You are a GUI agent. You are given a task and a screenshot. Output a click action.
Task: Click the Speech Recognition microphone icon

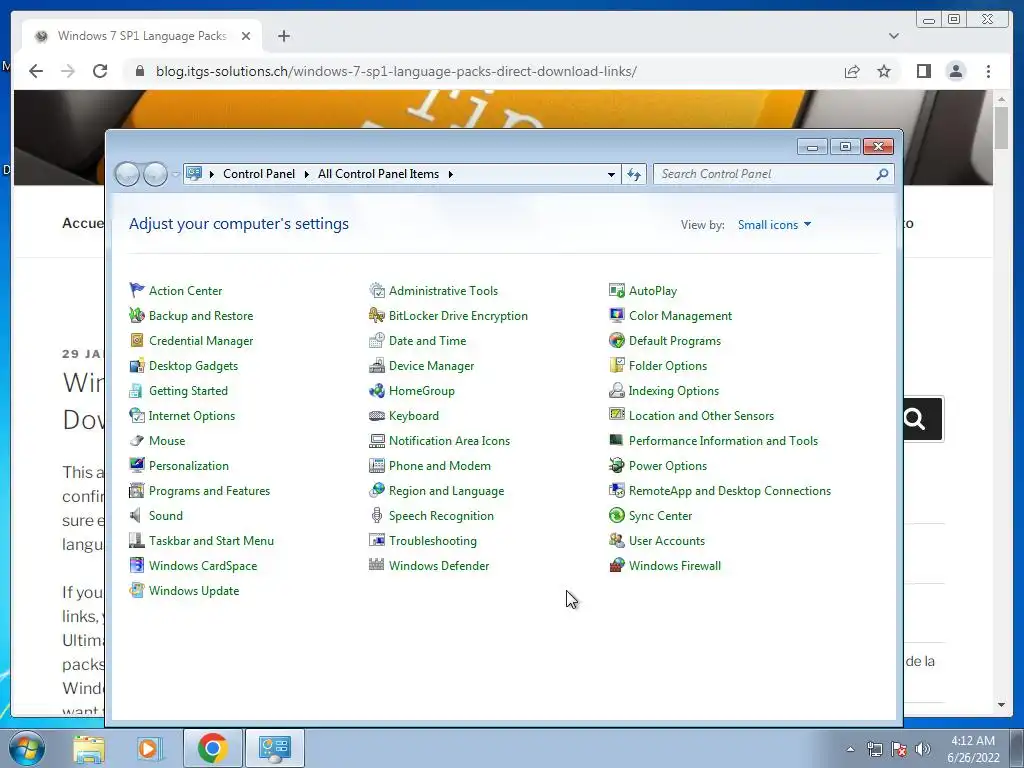(x=377, y=516)
